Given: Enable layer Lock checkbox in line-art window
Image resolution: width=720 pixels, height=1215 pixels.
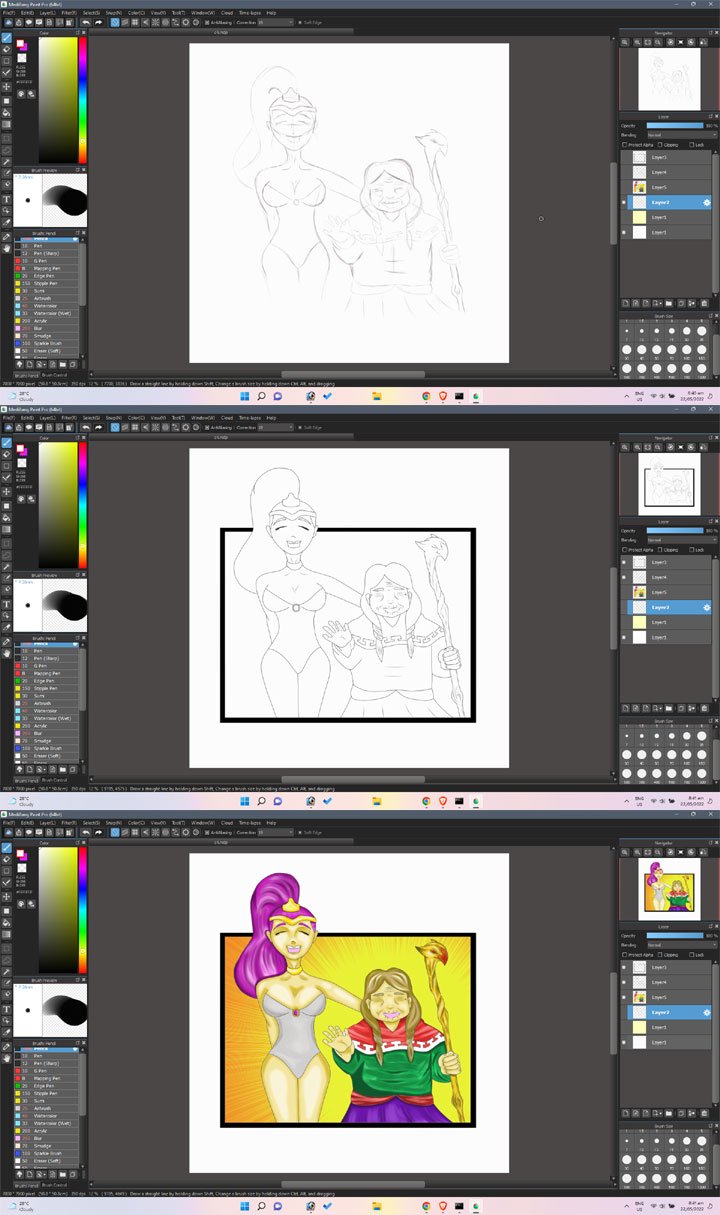Looking at the screenshot, I should coord(692,550).
